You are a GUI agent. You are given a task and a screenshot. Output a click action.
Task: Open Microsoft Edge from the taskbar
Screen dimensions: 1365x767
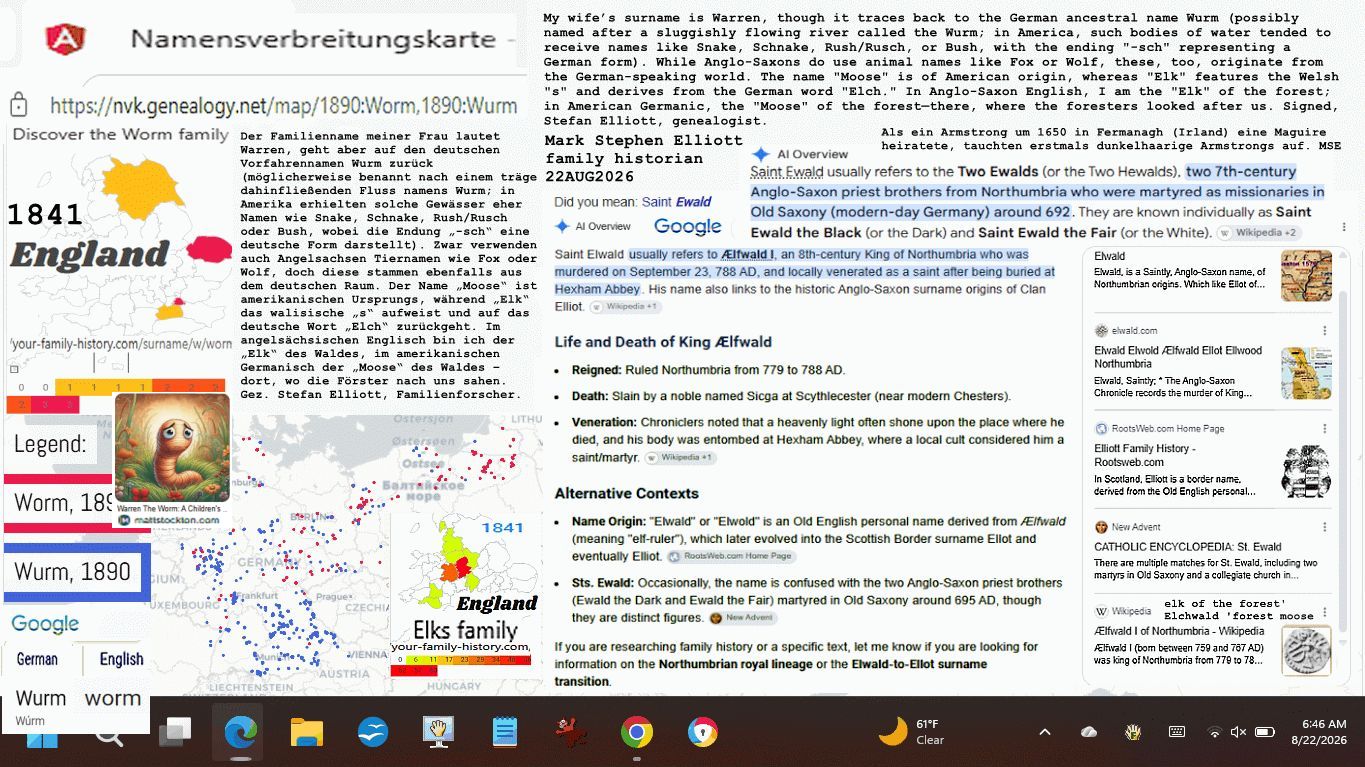coord(240,733)
